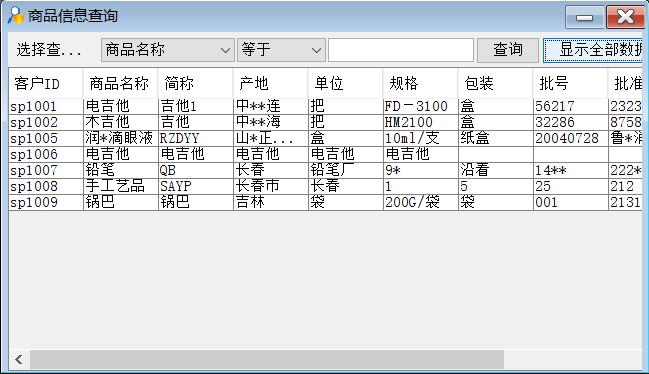The image size is (649, 374).
Task: Select the sp1005 row ID cell
Action: point(46,138)
